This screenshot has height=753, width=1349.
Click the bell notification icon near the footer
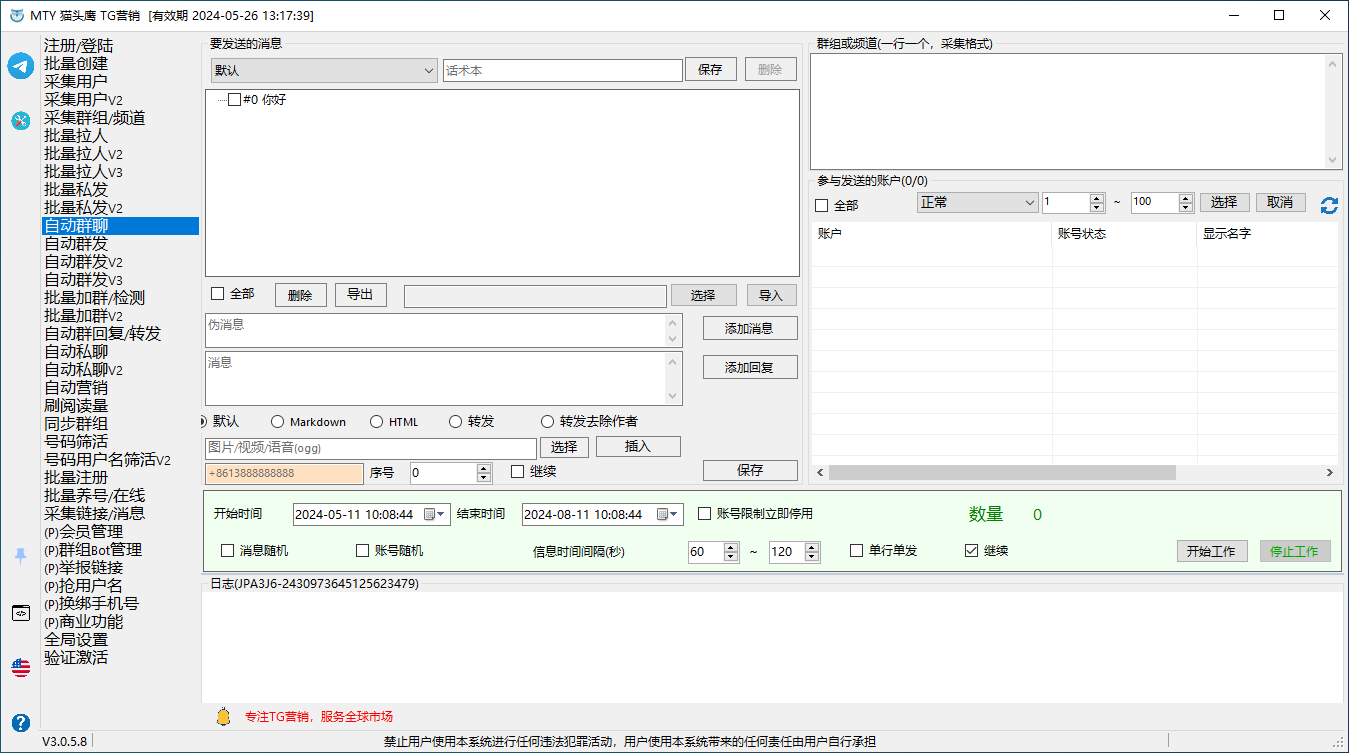point(223,716)
